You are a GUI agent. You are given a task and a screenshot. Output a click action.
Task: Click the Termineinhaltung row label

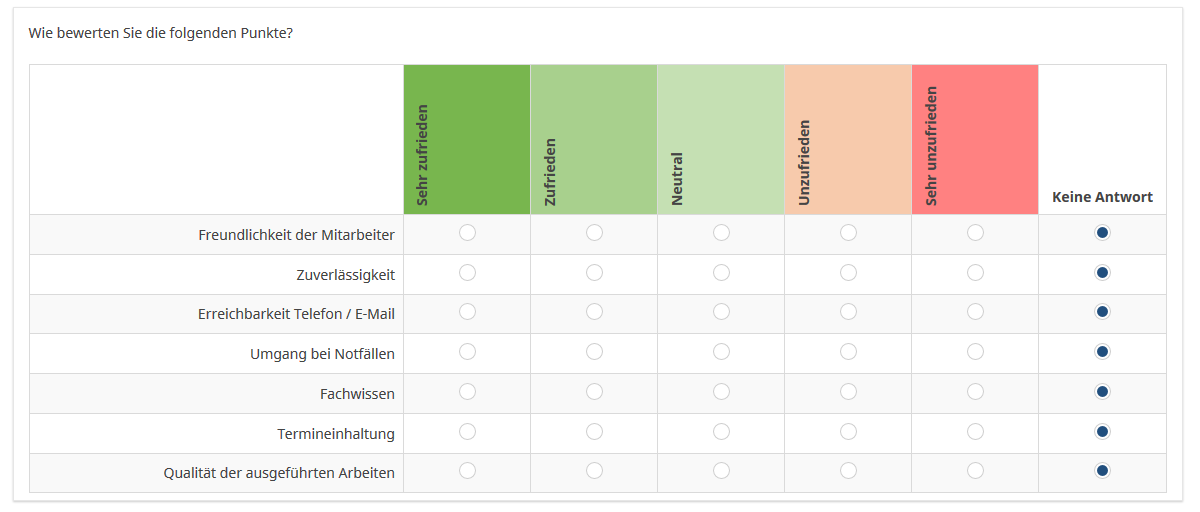(335, 434)
